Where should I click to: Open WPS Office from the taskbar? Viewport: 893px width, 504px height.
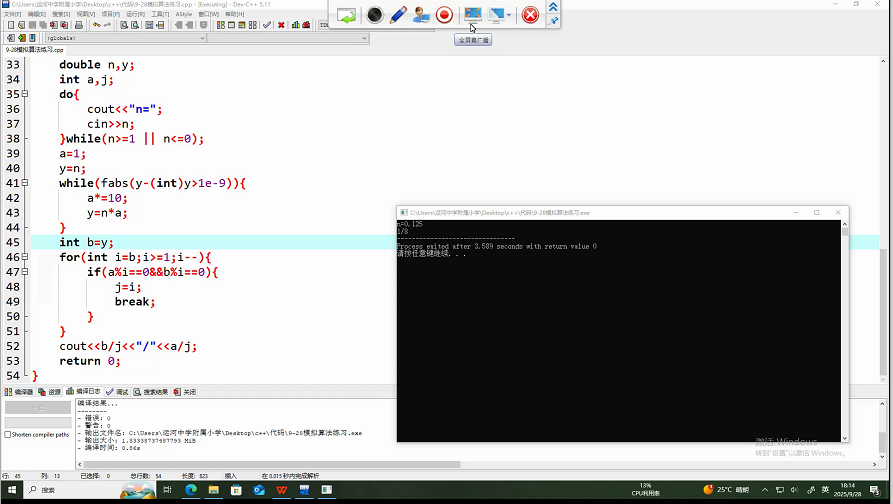pyautogui.click(x=281, y=490)
